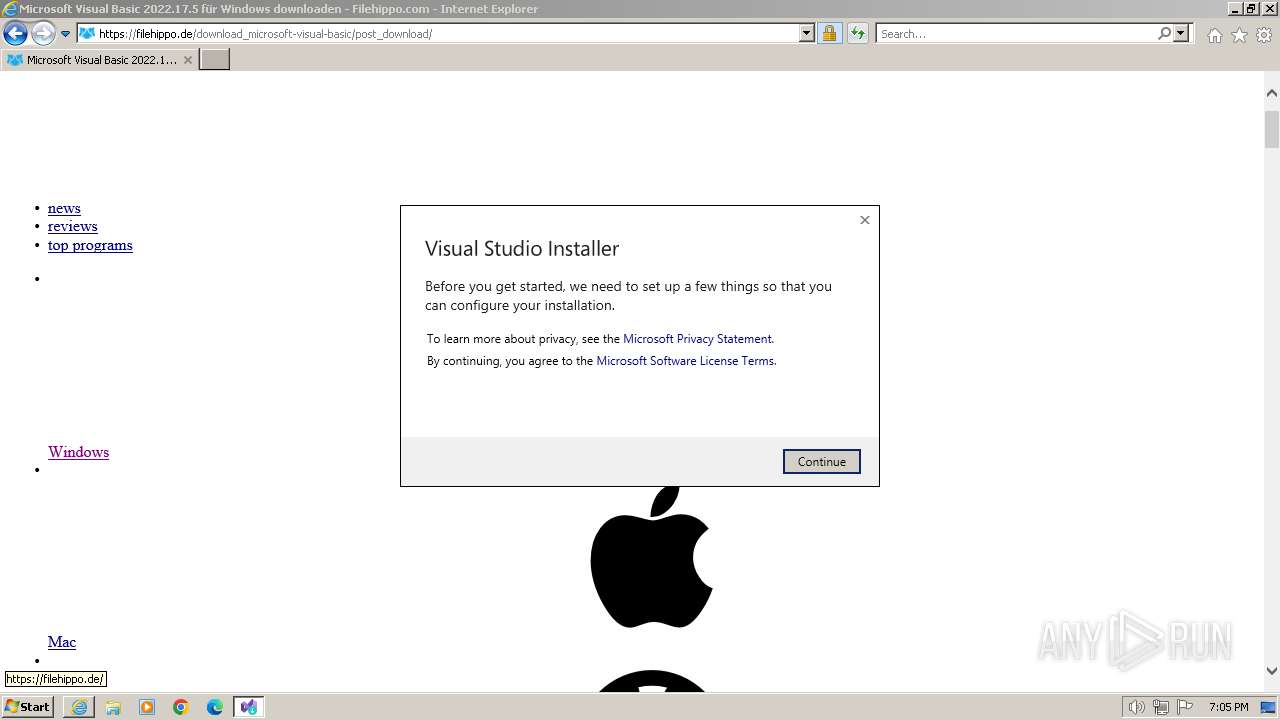Open the Microsoft Software License Terms link
The image size is (1280, 720).
[x=685, y=361]
